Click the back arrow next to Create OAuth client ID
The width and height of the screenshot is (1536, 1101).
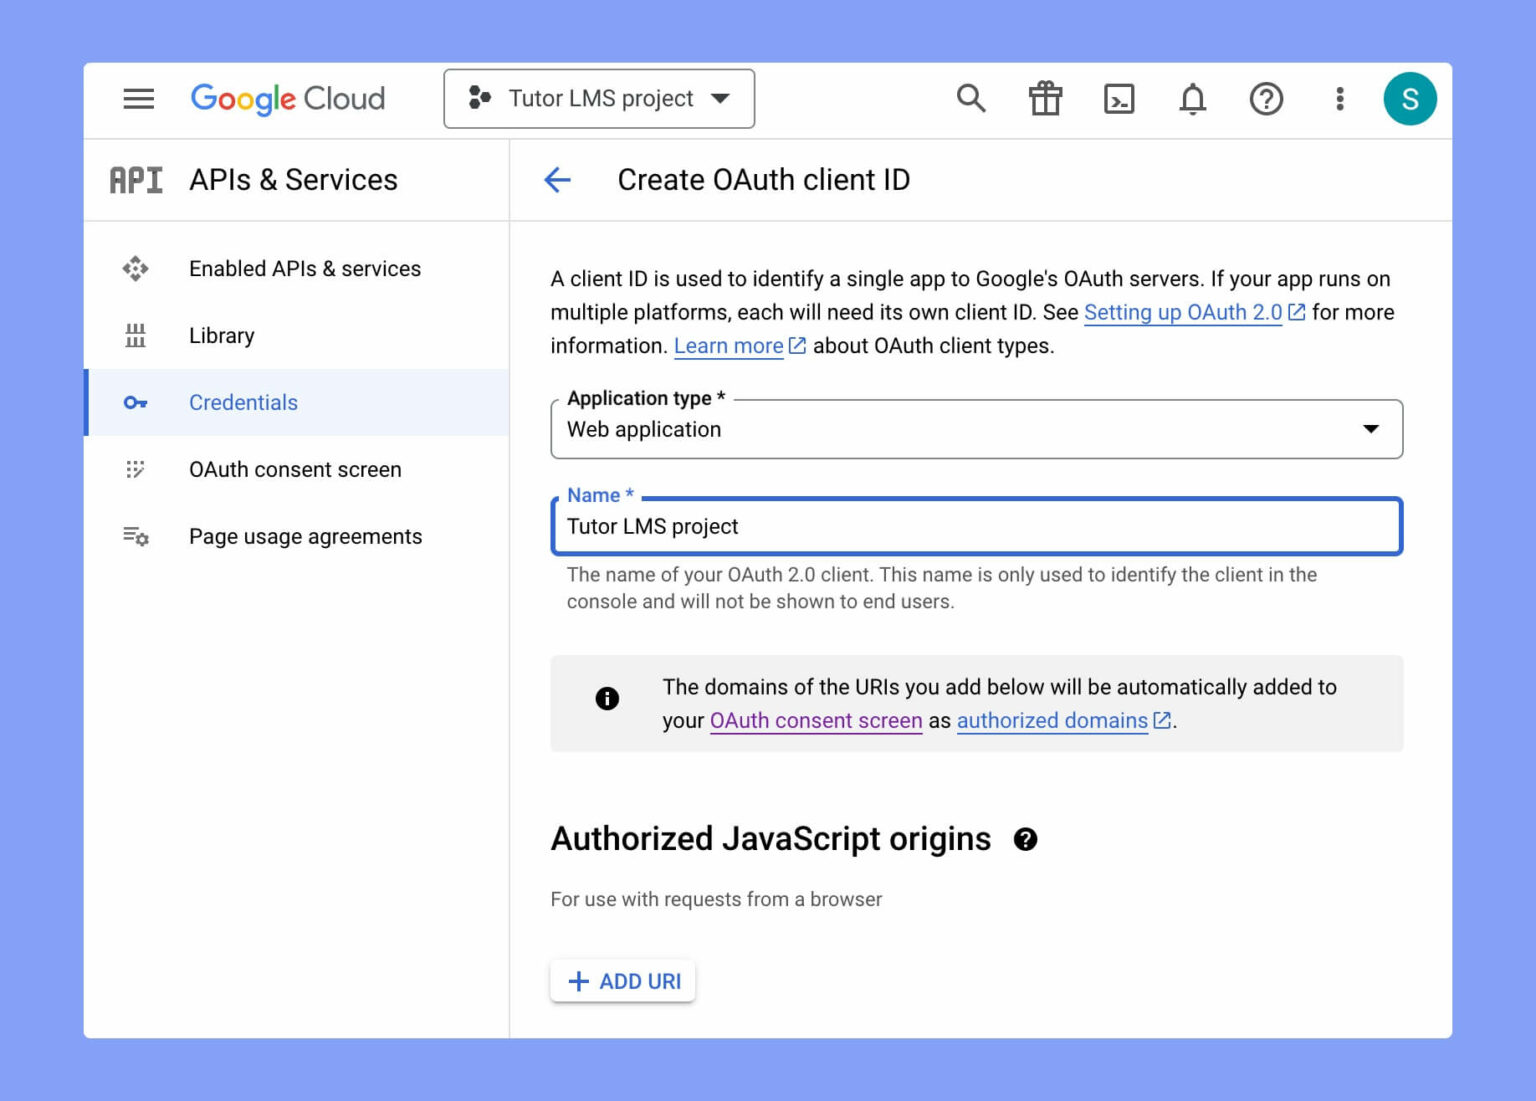click(557, 180)
